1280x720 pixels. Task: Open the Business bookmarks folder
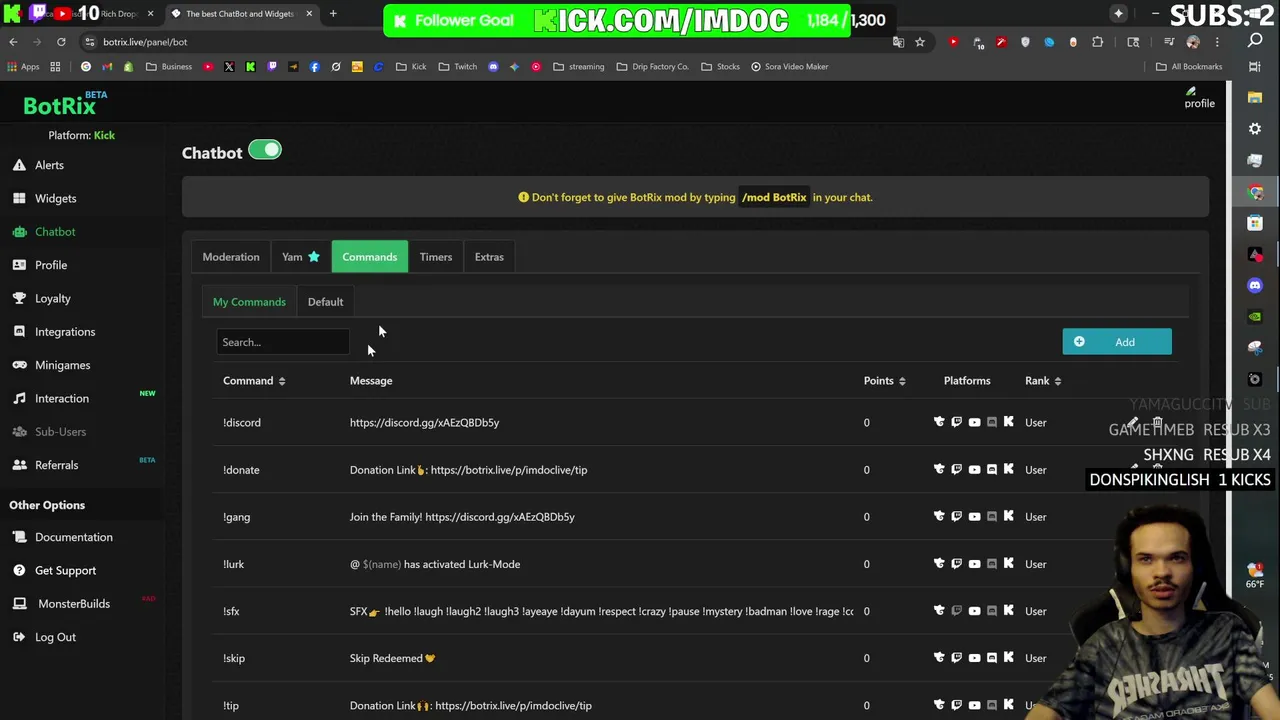168,67
